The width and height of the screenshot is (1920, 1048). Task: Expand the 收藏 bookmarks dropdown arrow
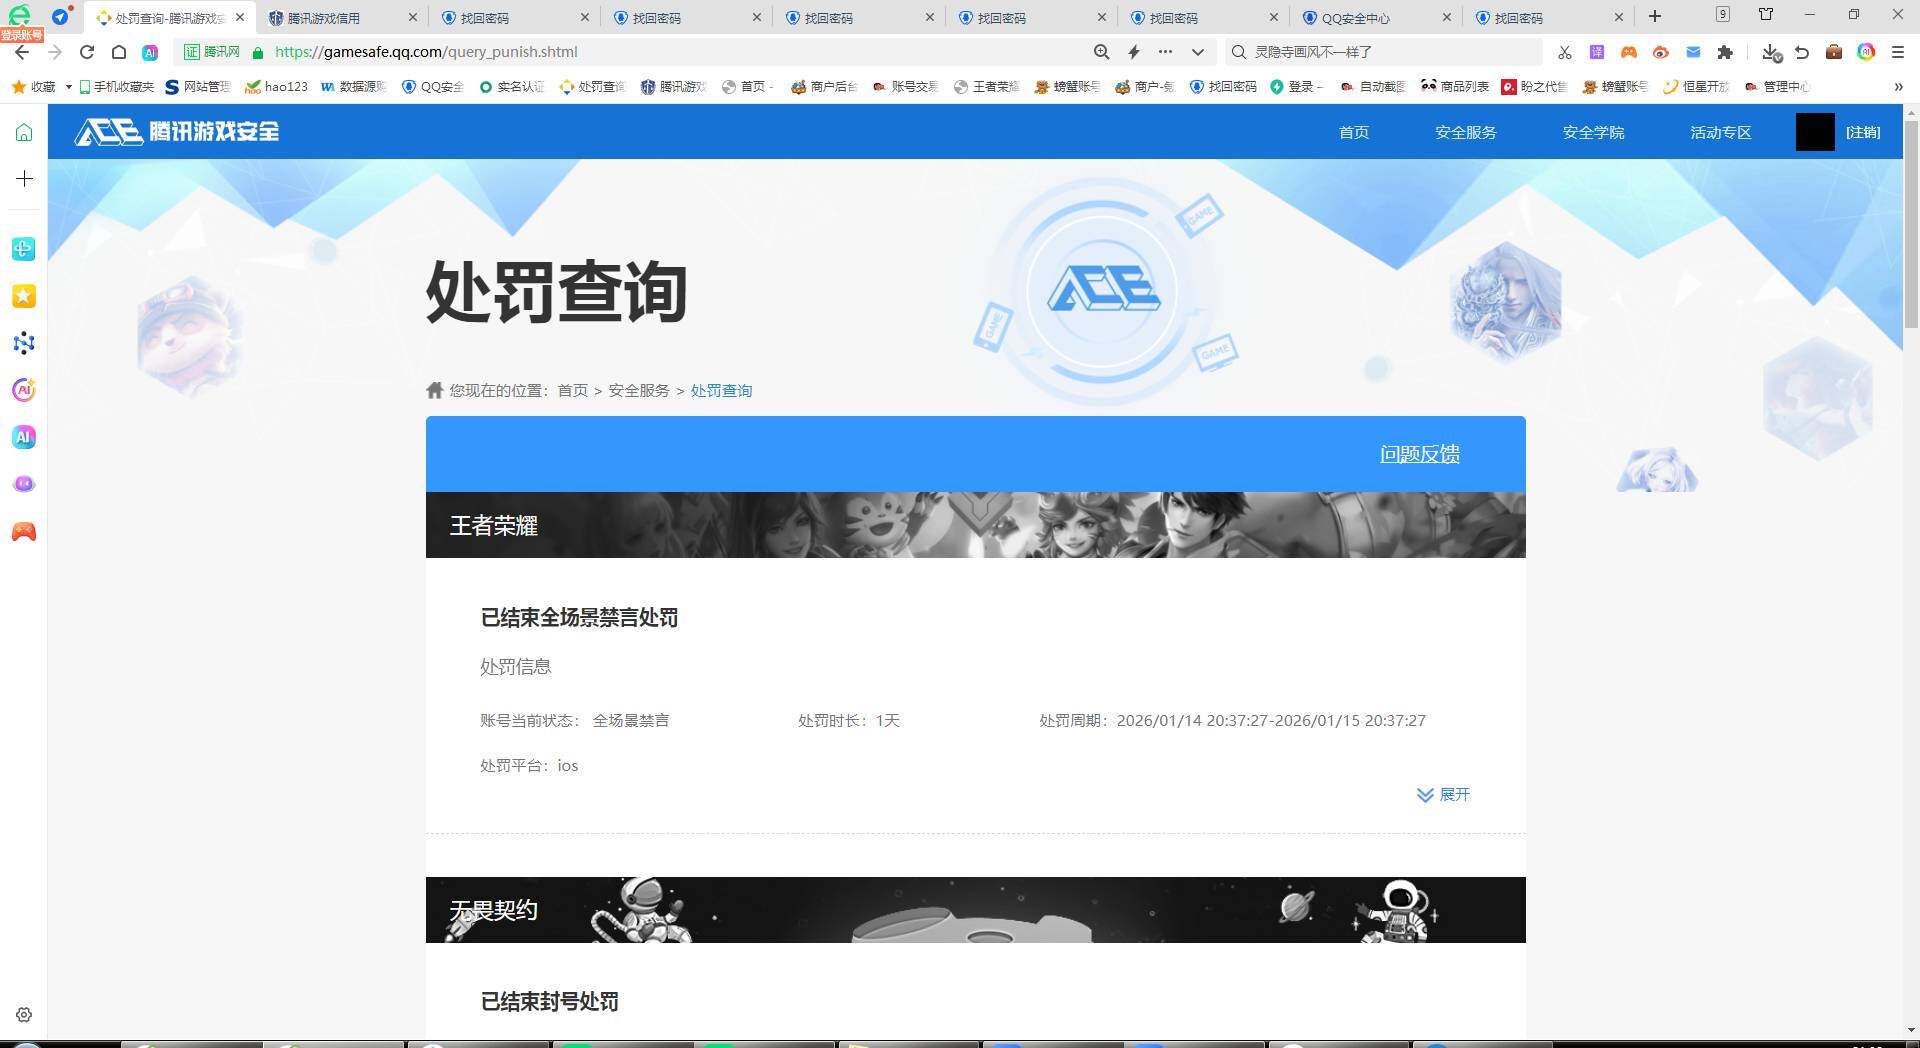(x=68, y=87)
